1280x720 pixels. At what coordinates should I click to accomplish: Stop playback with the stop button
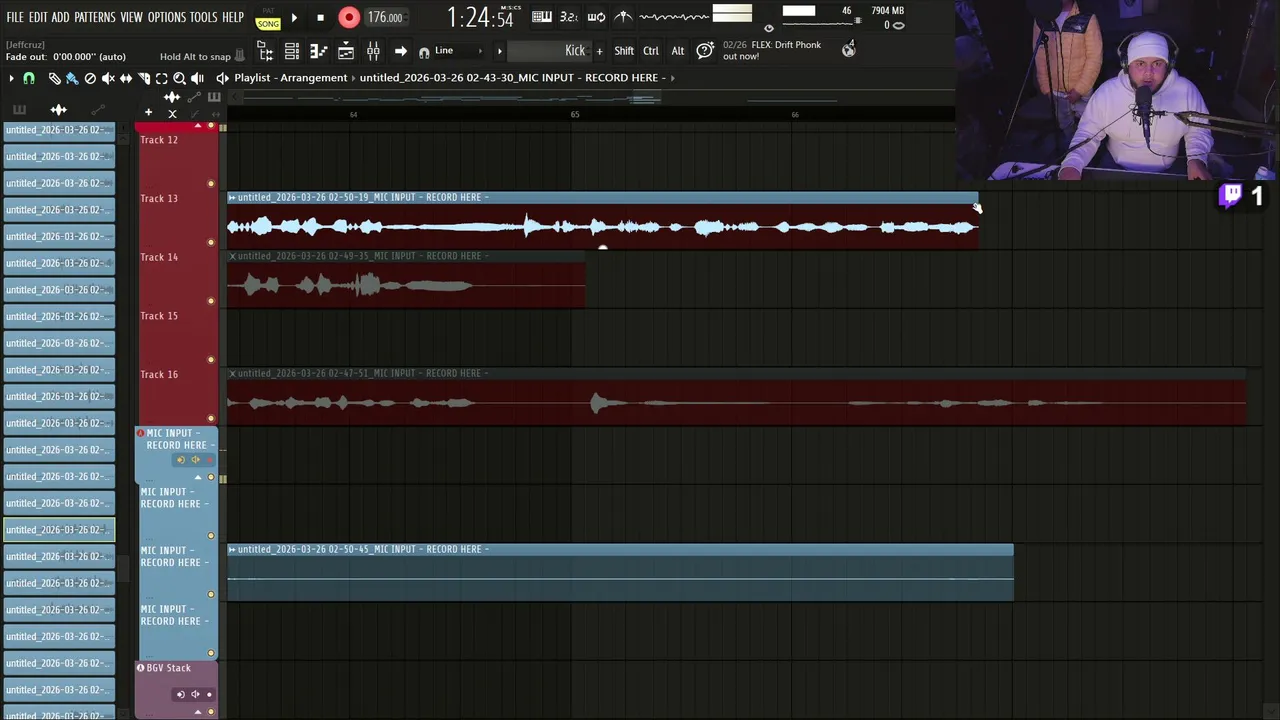320,17
